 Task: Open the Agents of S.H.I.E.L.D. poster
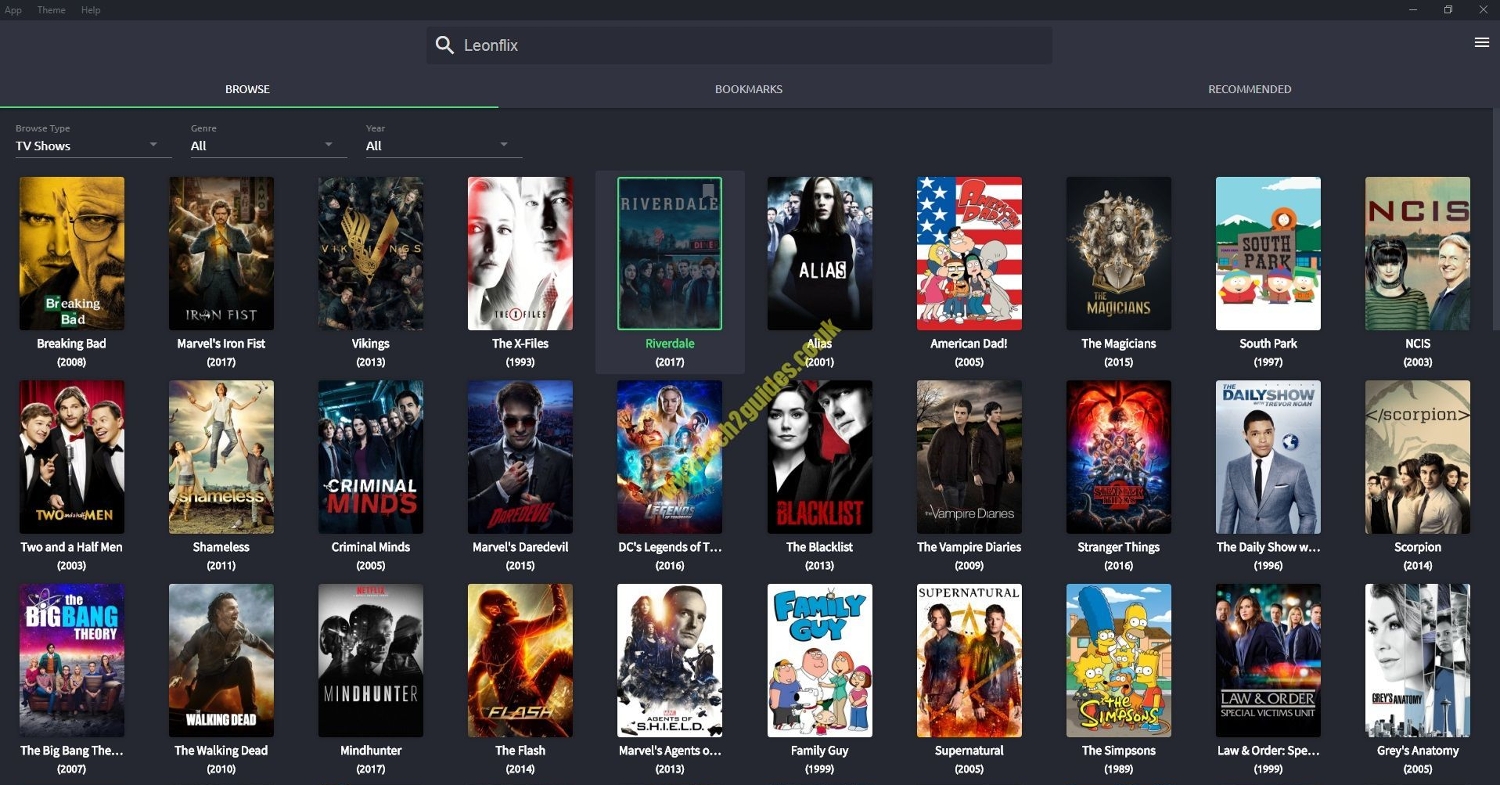(x=670, y=661)
